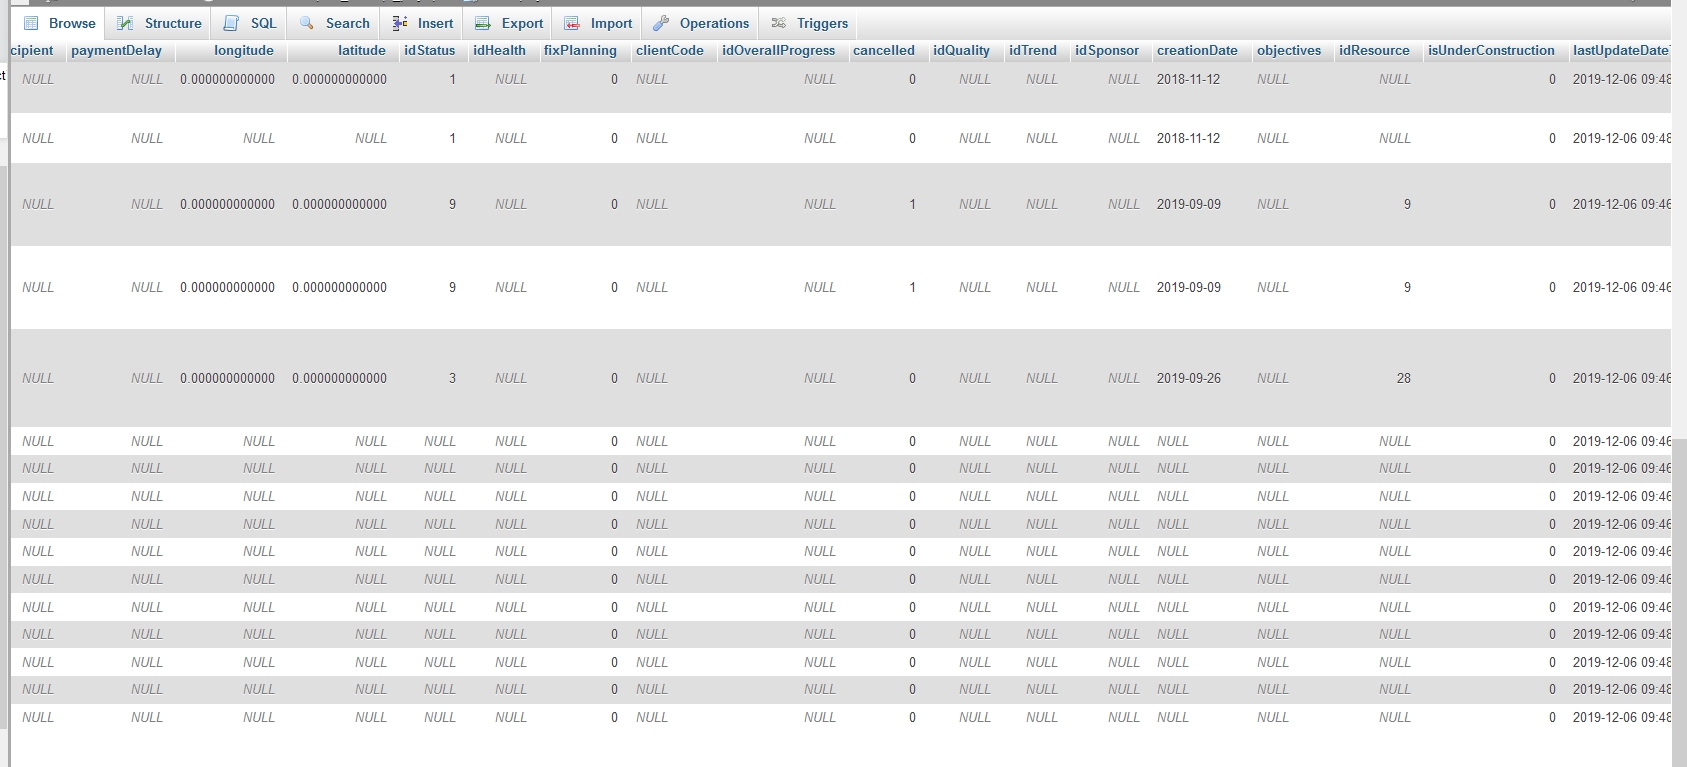Click the Search tab magnifier icon
Viewport: 1687px width, 767px height.
(307, 23)
